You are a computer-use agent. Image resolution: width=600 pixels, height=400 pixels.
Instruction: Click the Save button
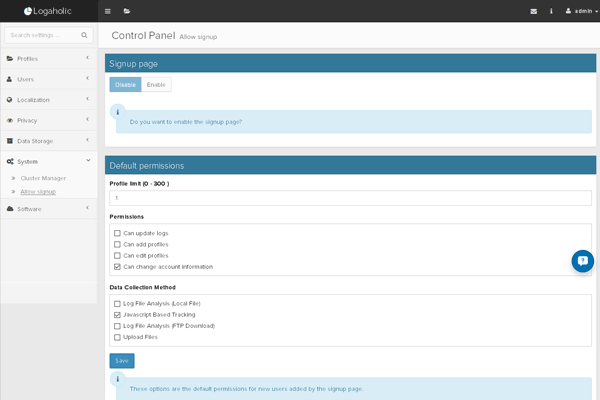pos(121,360)
